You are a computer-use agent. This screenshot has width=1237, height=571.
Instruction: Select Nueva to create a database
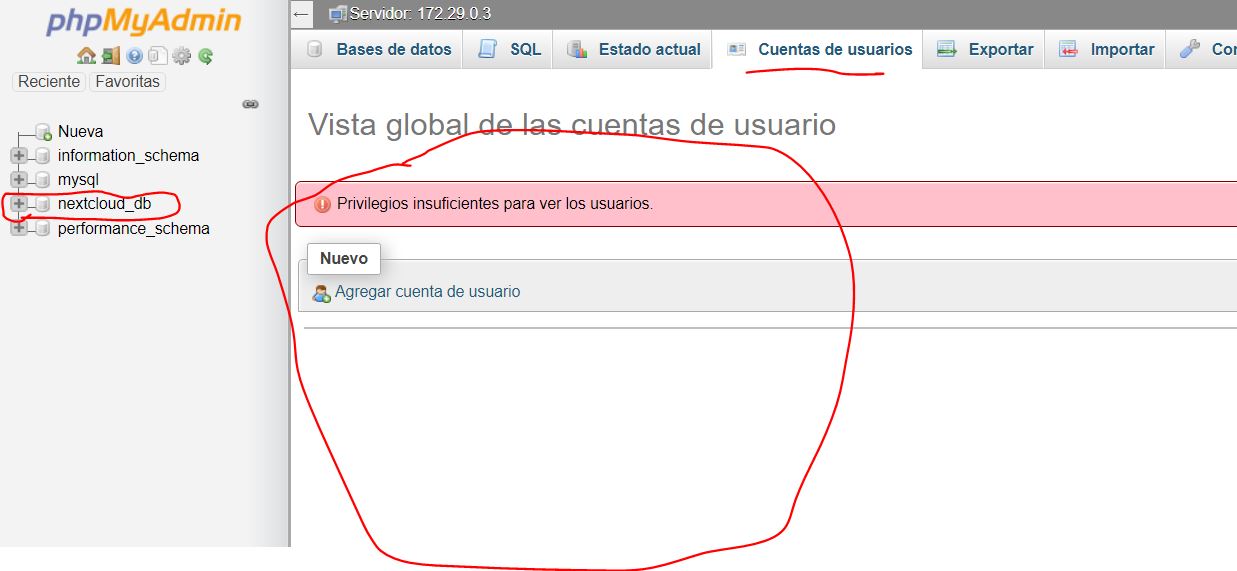click(80, 132)
